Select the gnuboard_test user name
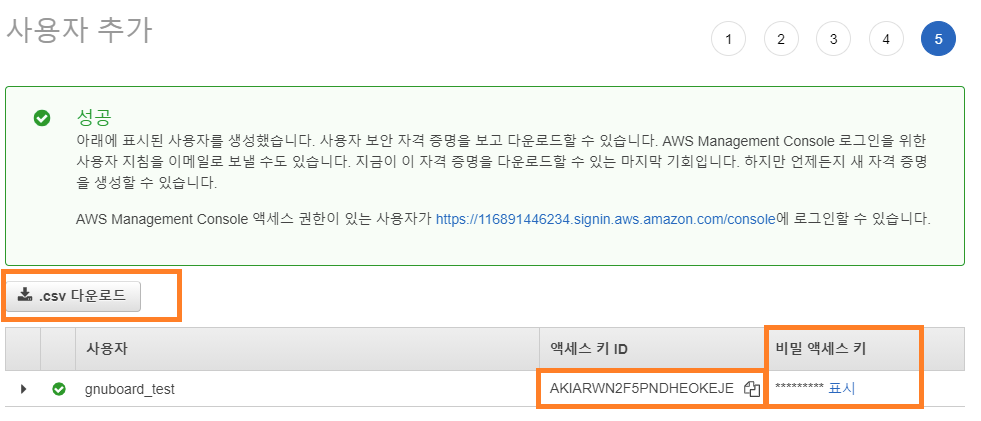981x421 pixels. click(129, 389)
